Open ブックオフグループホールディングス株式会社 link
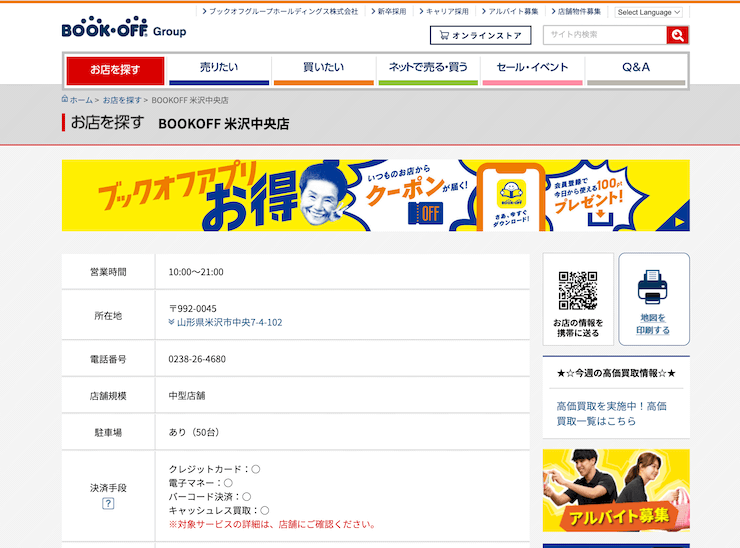The width and height of the screenshot is (740, 548). point(280,11)
